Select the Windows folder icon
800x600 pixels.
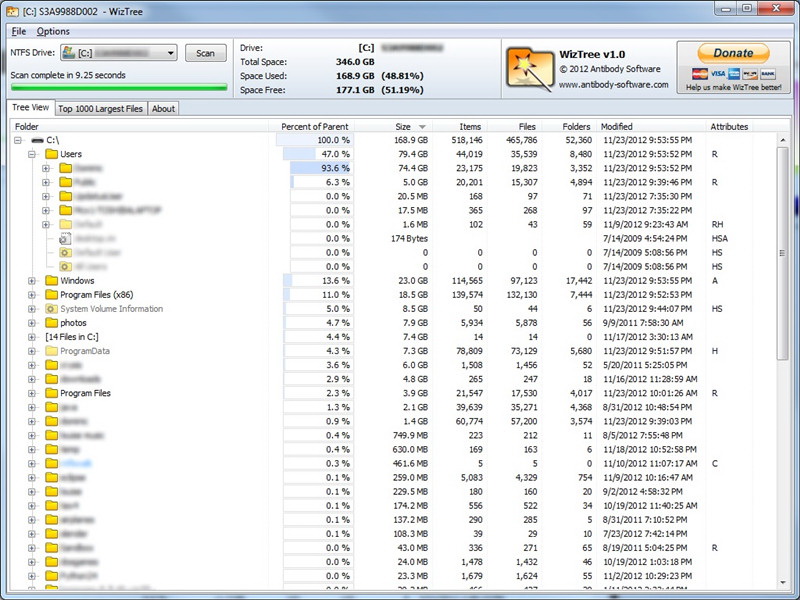(x=52, y=281)
